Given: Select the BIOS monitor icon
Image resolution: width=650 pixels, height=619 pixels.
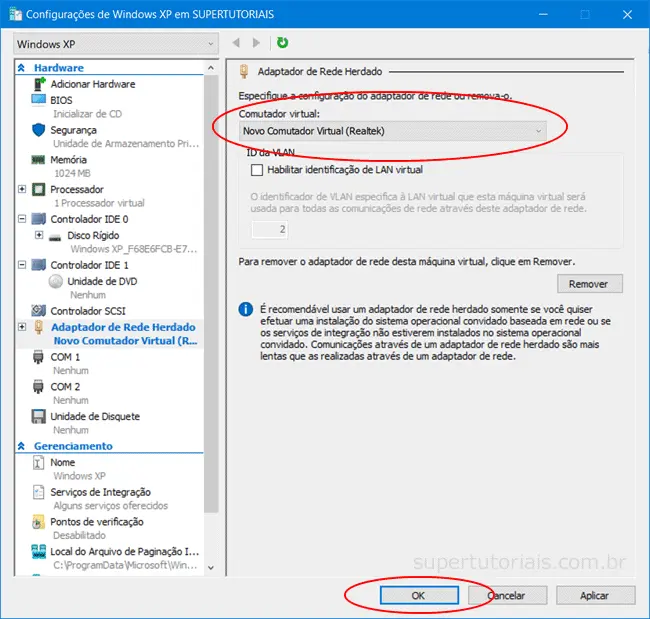Looking at the screenshot, I should [x=39, y=100].
